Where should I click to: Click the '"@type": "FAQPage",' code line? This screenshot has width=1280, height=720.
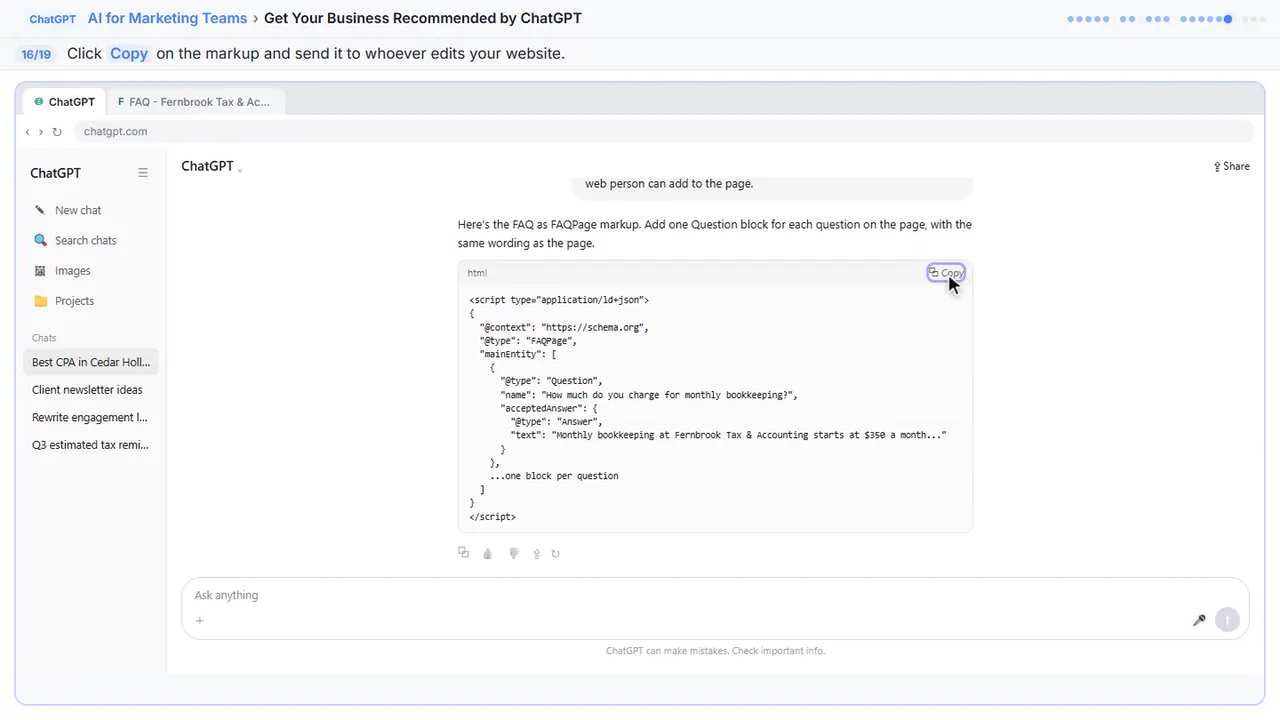(528, 341)
